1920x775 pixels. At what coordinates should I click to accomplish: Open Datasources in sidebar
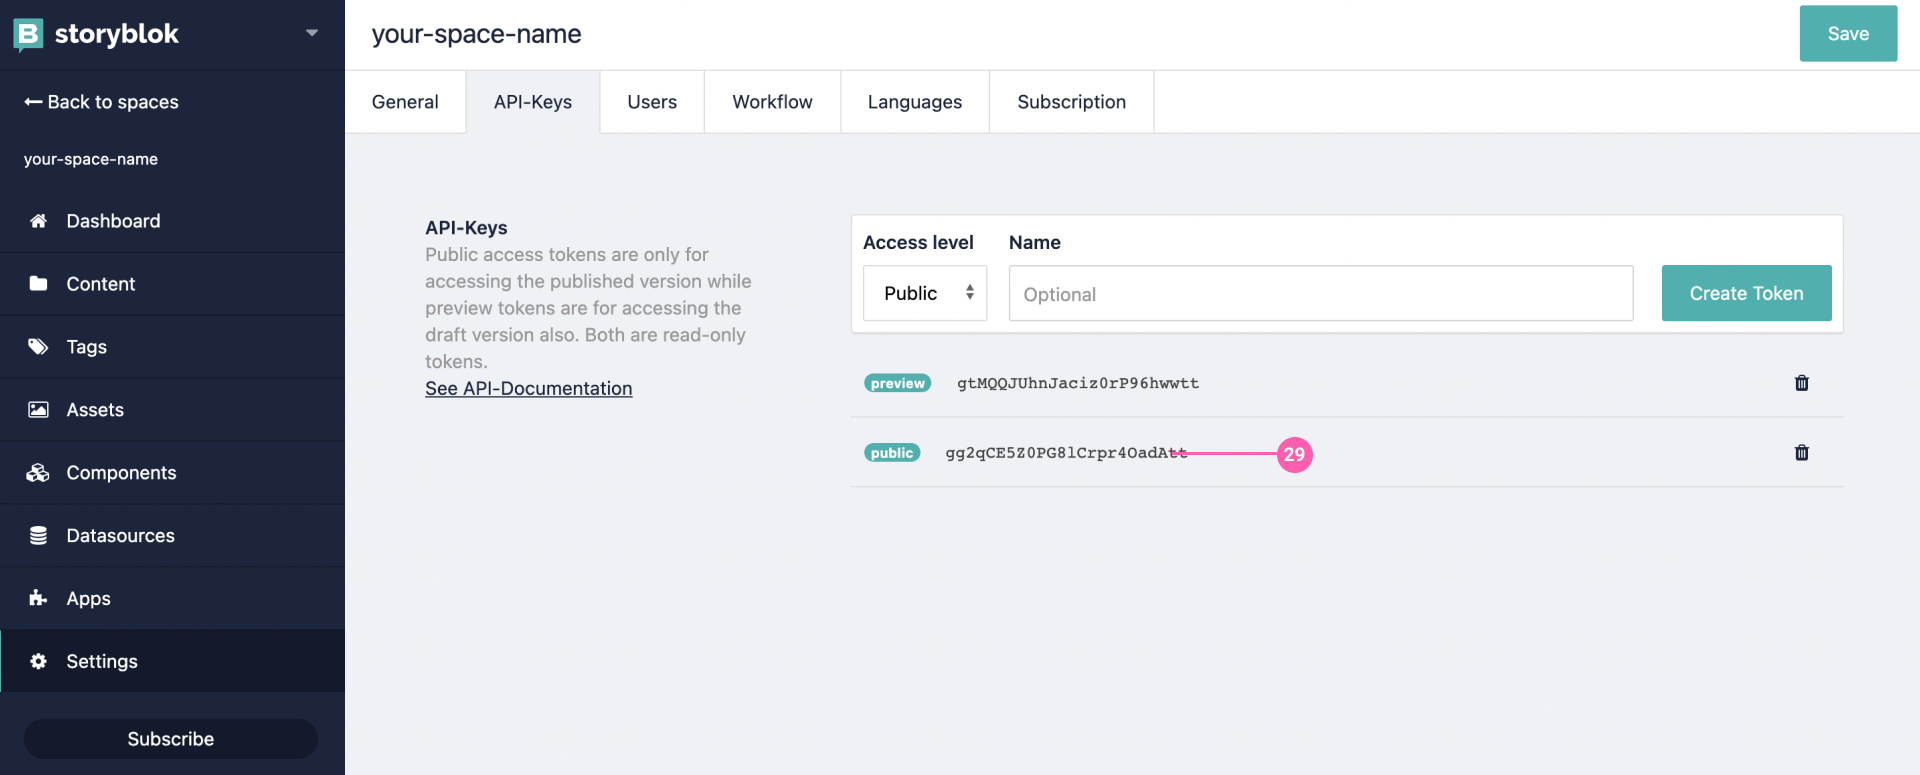[172, 536]
